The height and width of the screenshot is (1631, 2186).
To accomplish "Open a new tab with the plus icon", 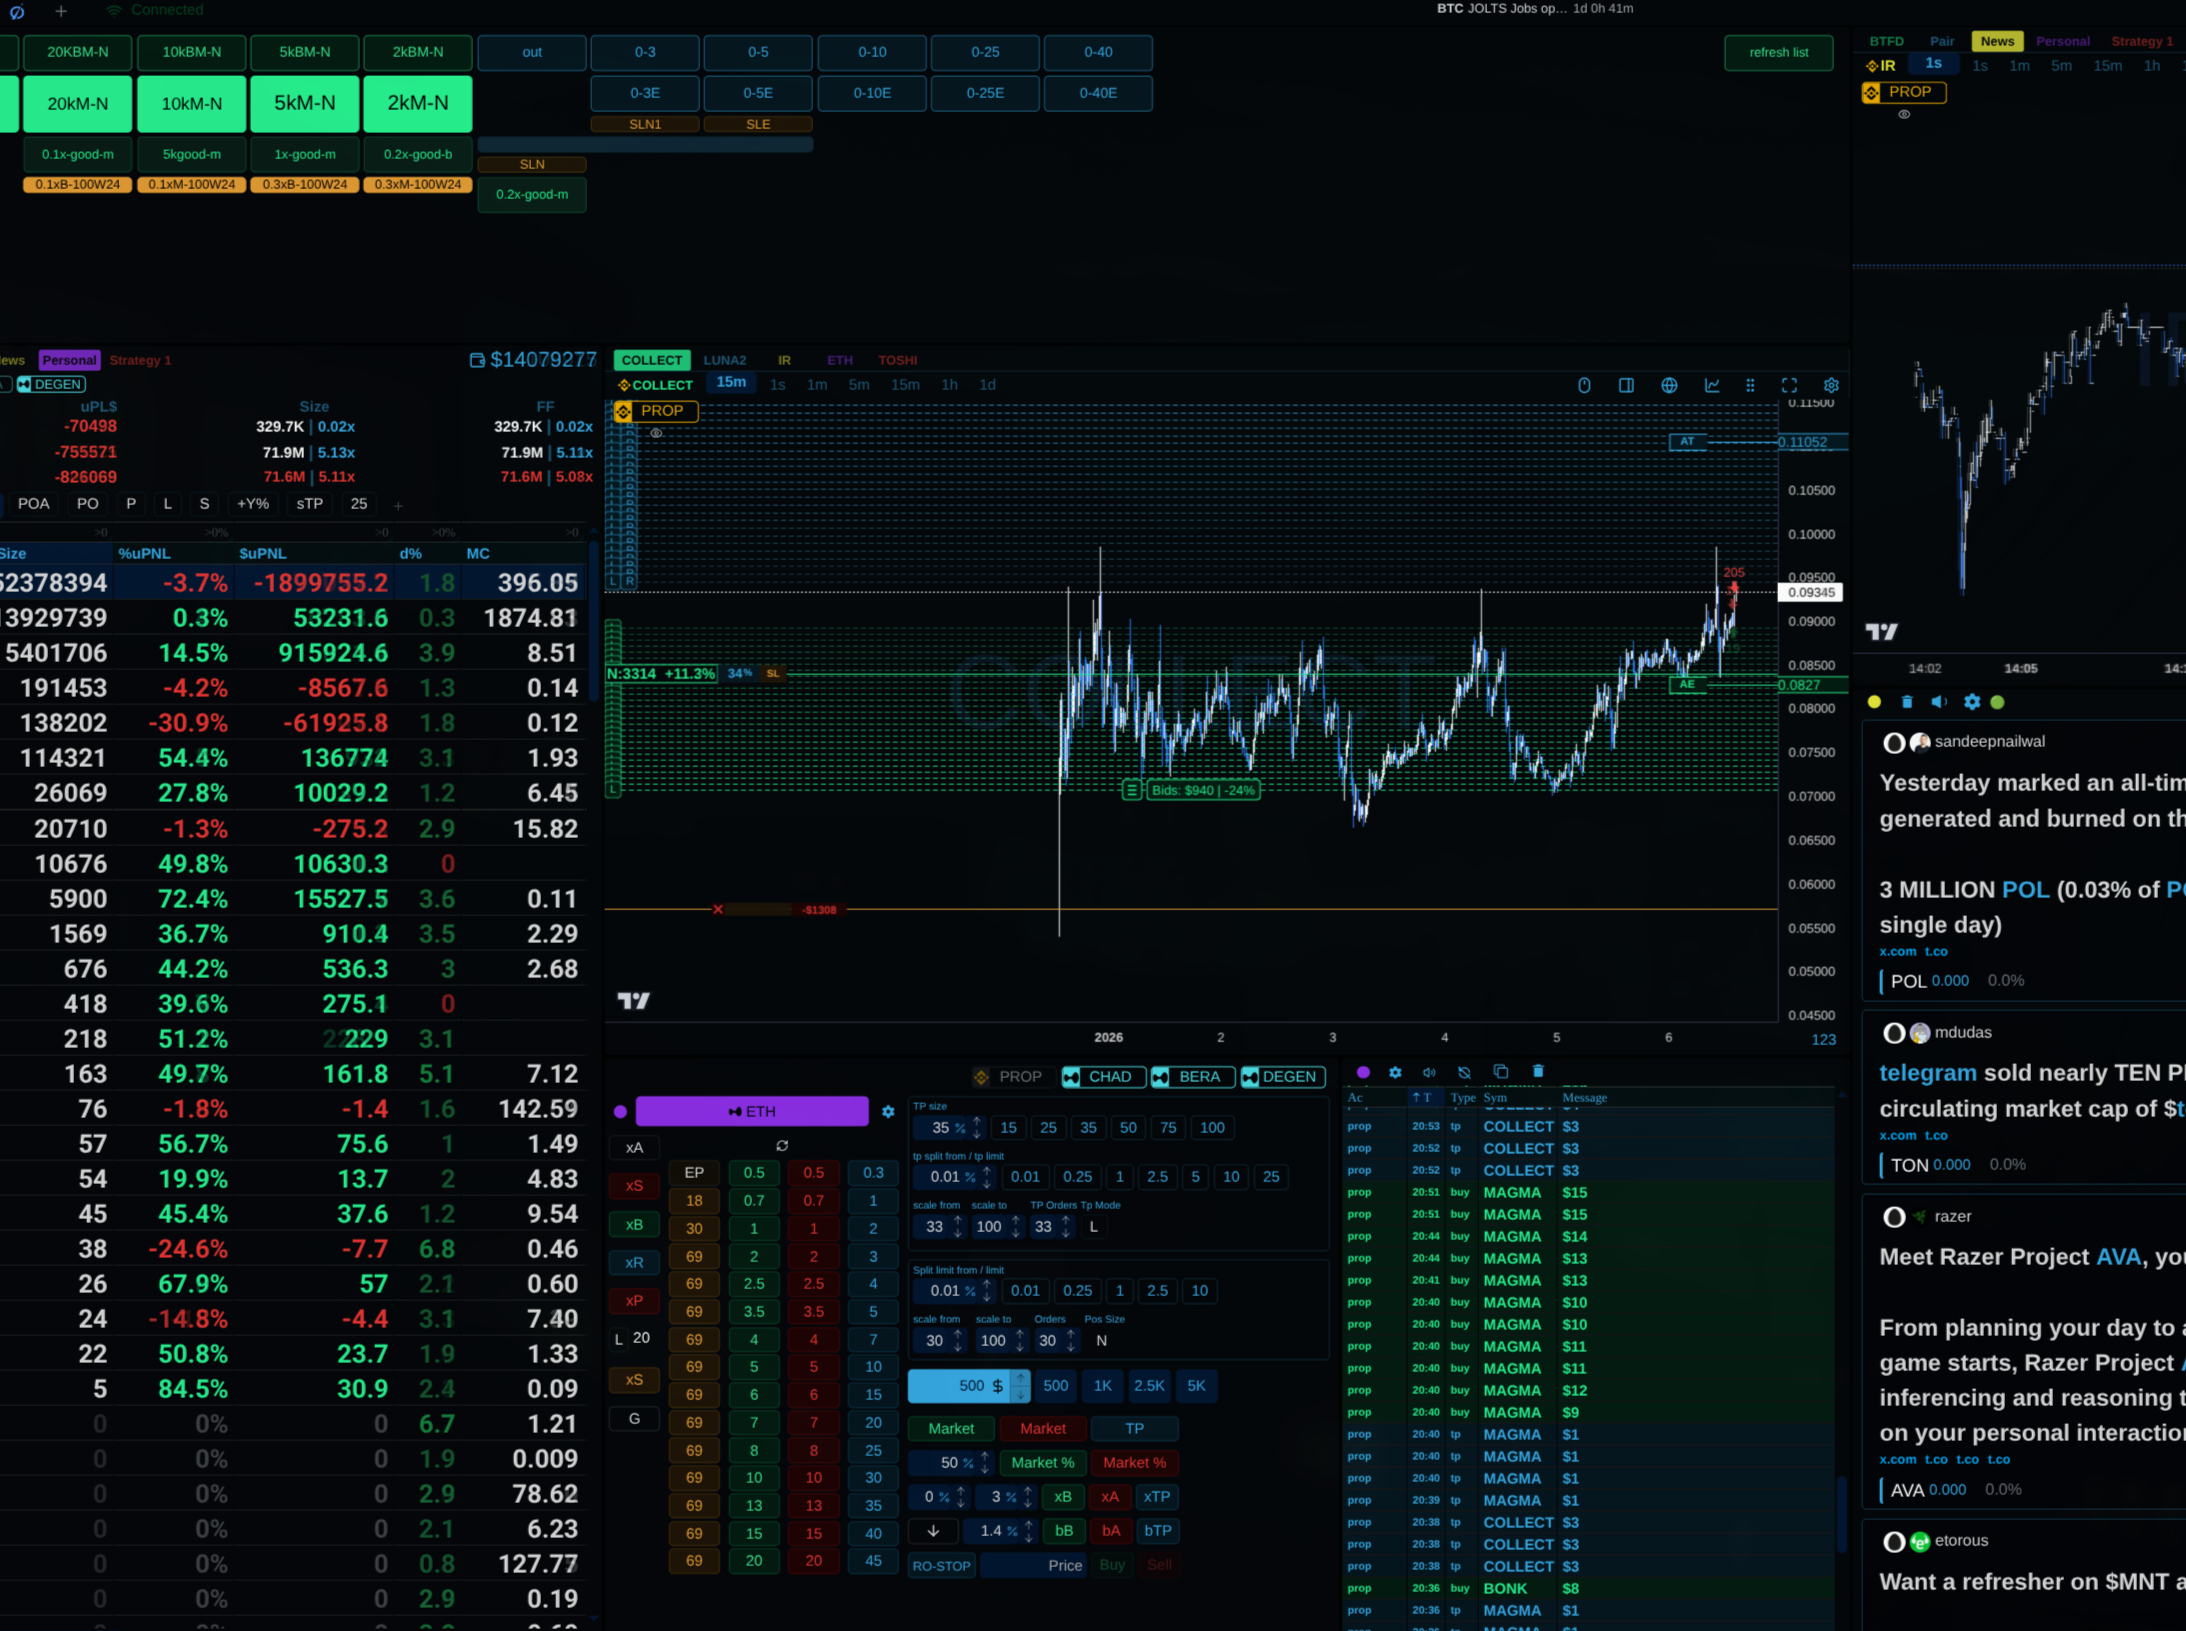I will tap(61, 11).
